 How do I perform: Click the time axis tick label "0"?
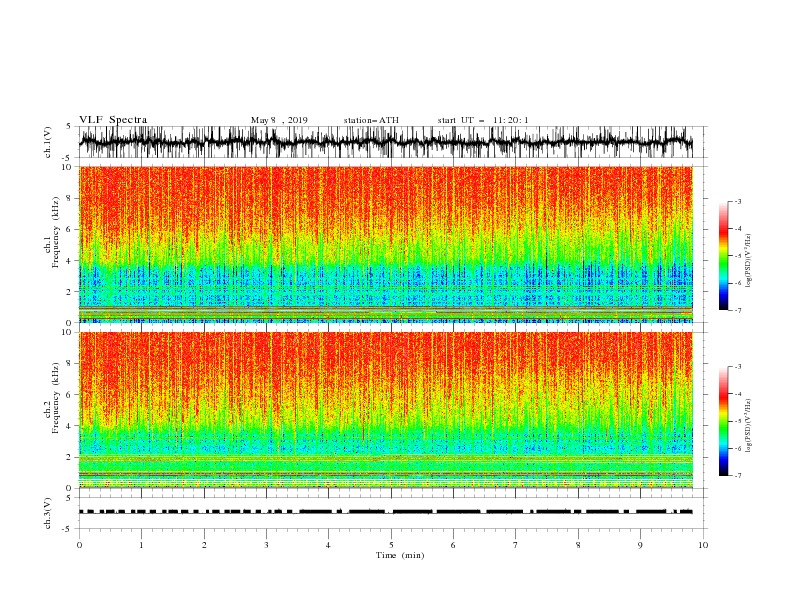(79, 545)
